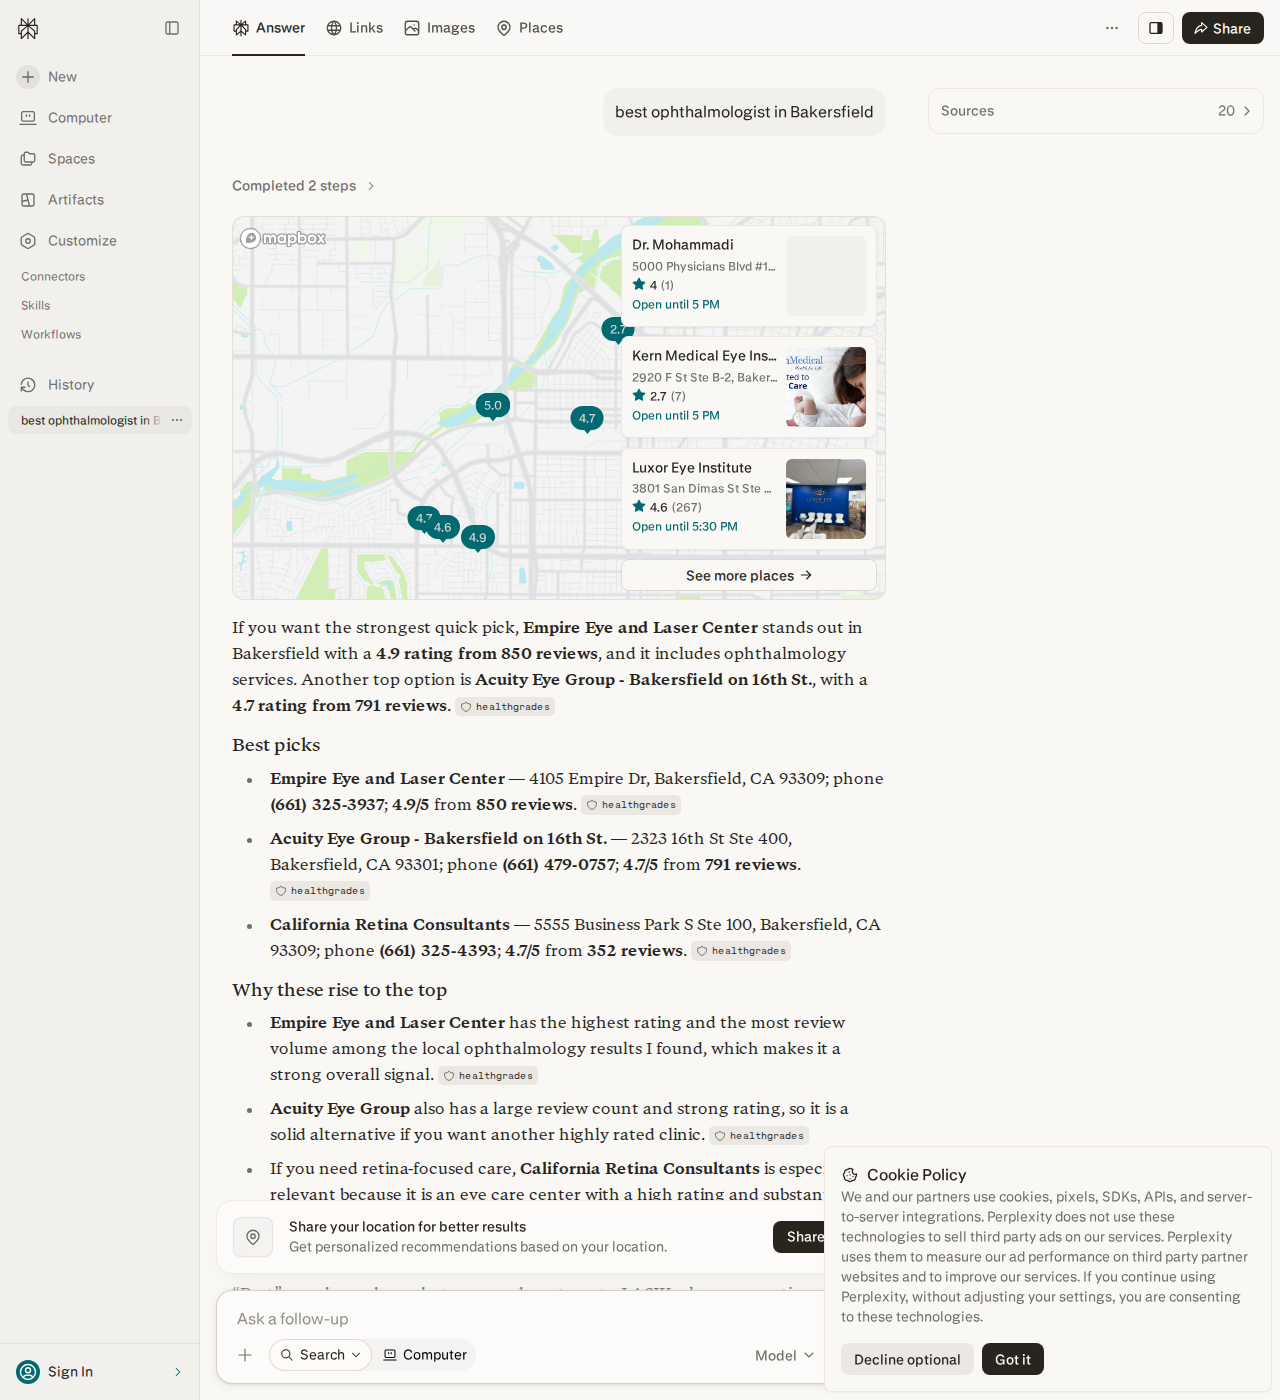Viewport: 1280px width, 1400px height.
Task: Expand the Completed 2 steps section
Action: click(x=304, y=186)
